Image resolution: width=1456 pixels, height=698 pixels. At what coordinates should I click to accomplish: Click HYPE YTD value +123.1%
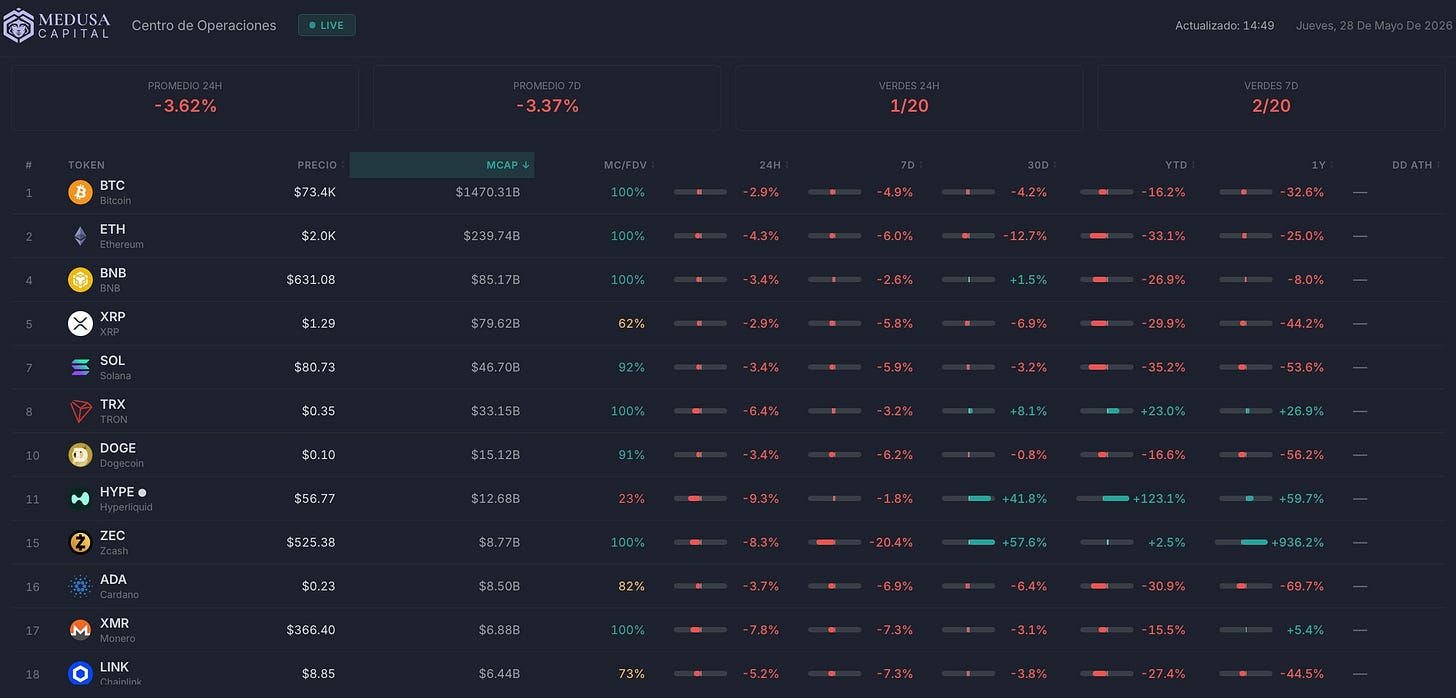tap(1159, 498)
